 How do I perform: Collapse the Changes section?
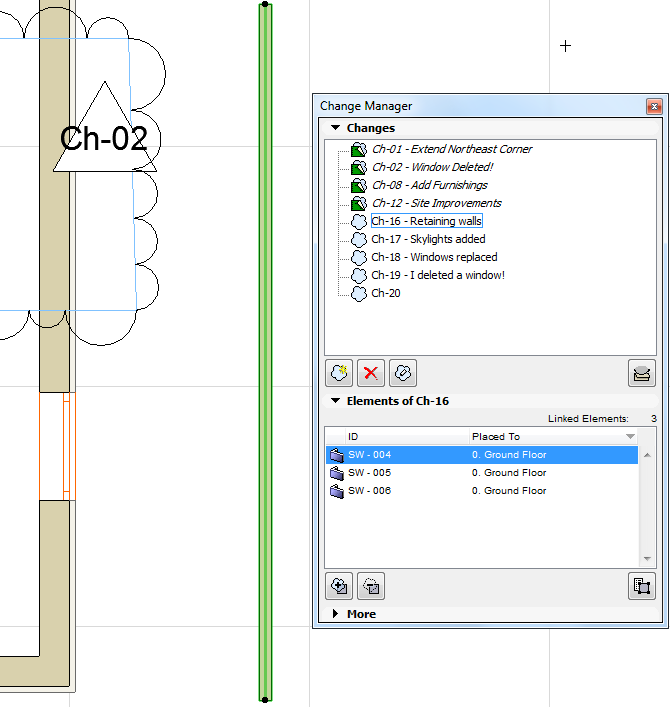pos(335,128)
